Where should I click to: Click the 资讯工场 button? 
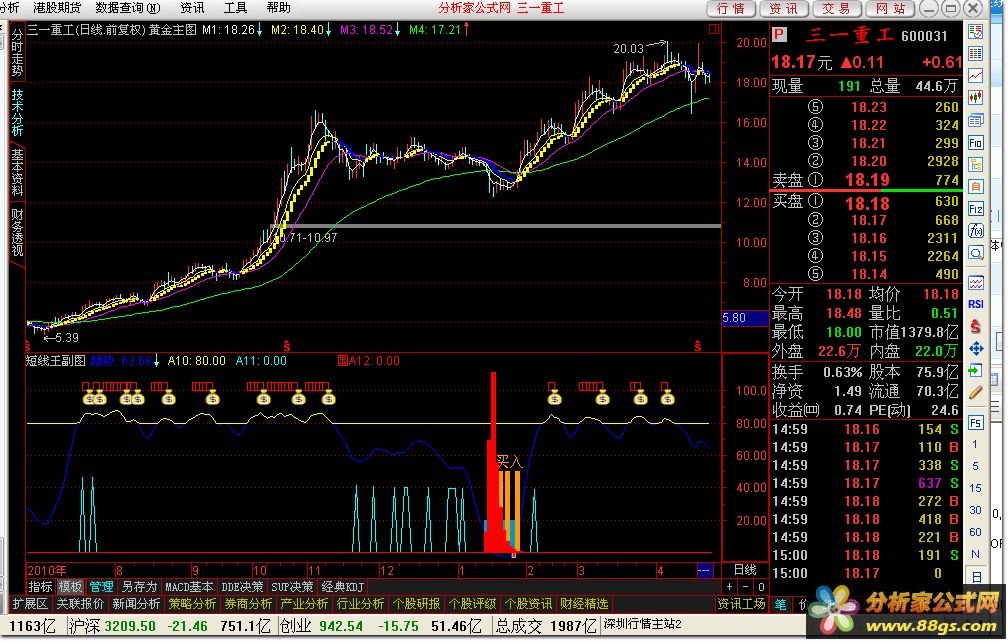point(742,604)
